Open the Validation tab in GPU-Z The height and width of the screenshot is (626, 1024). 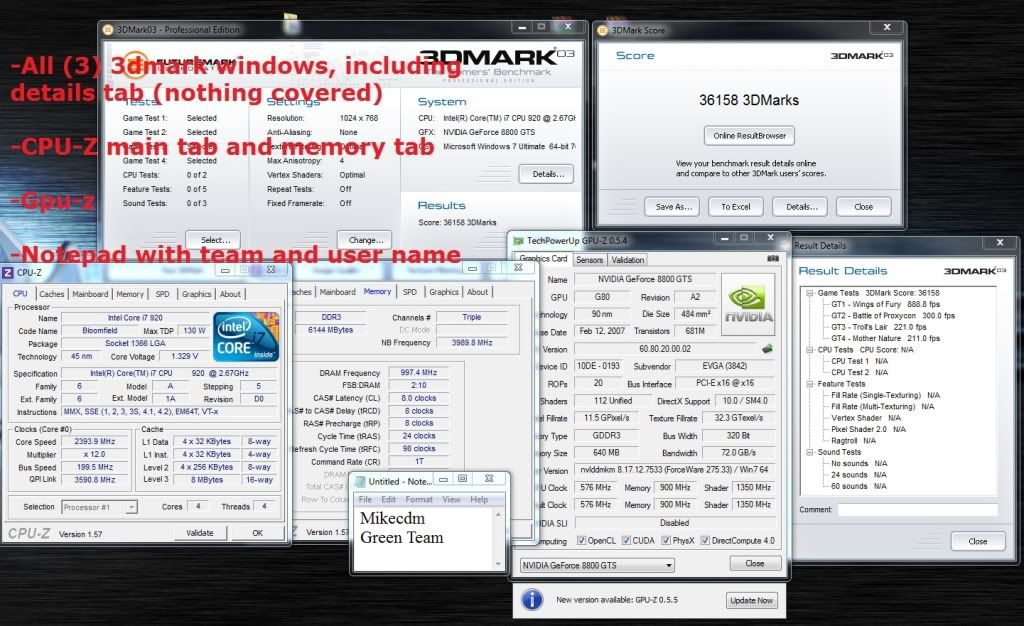pos(628,260)
